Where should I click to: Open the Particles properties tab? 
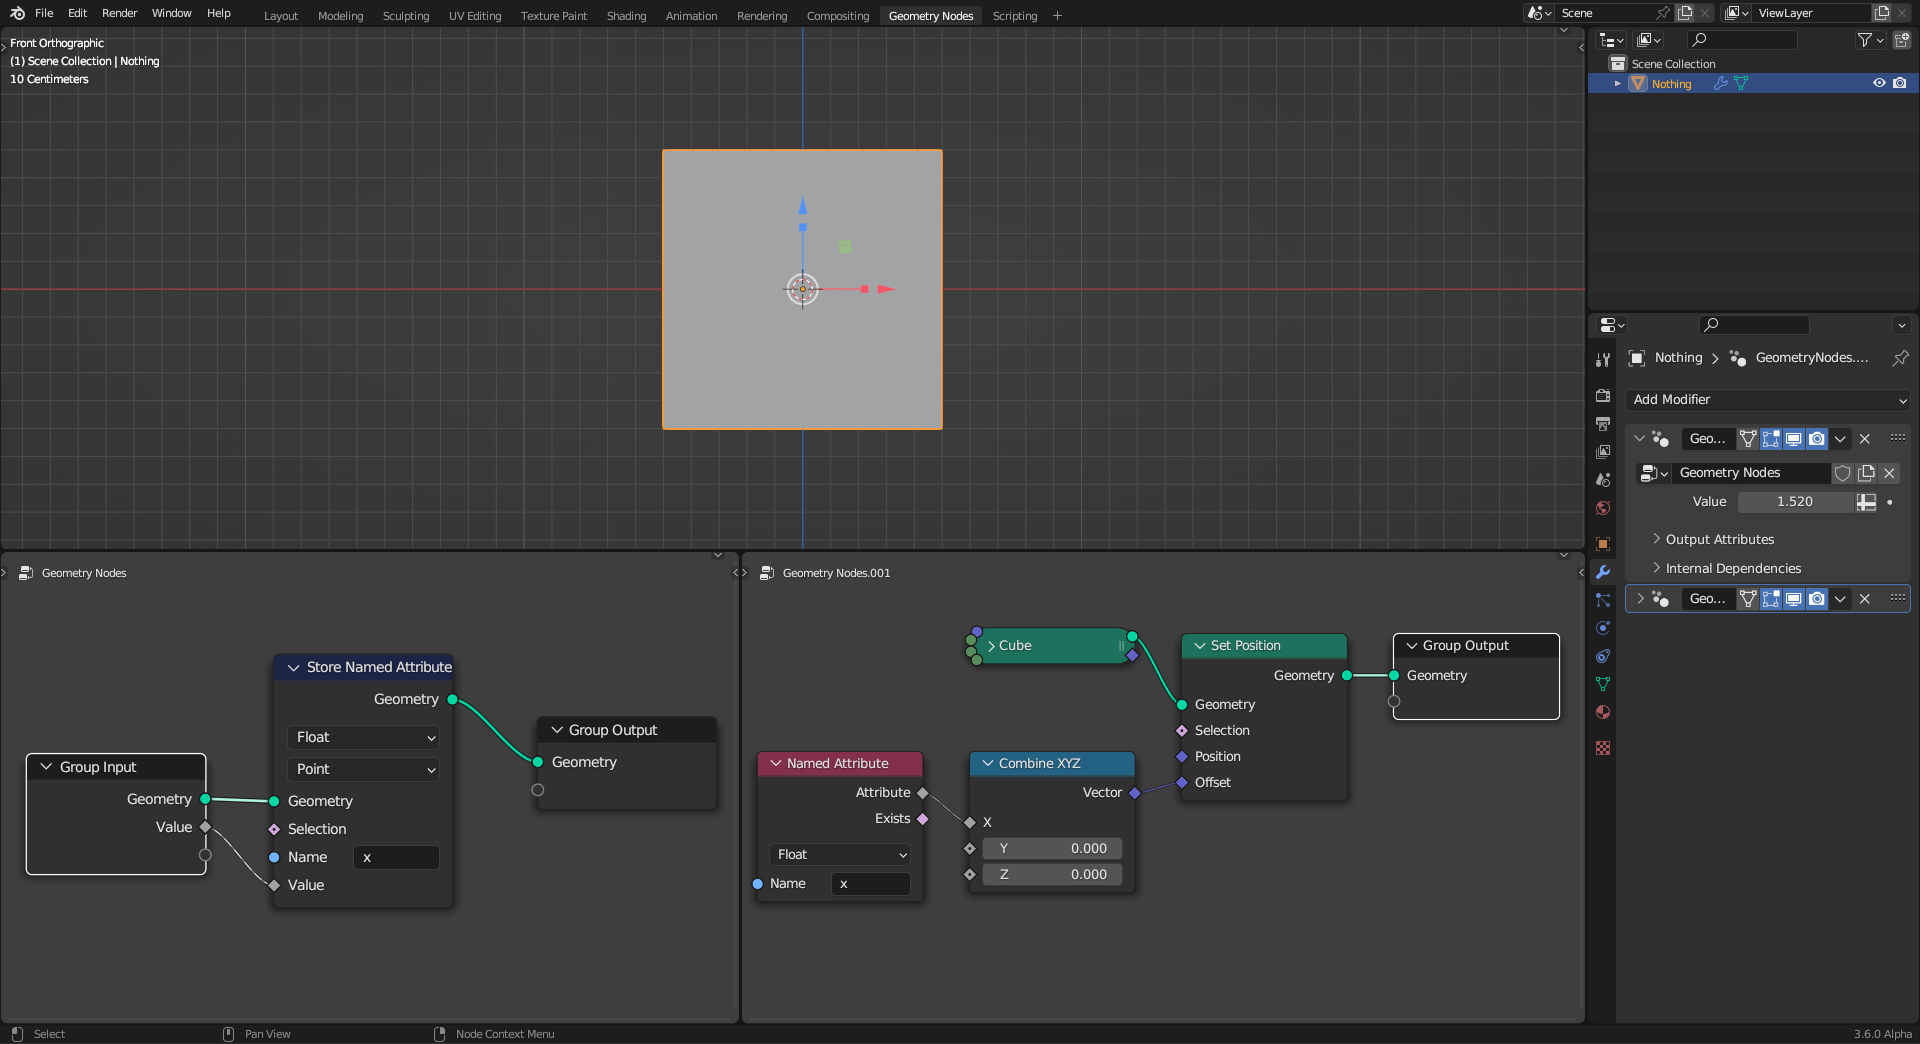(x=1603, y=600)
